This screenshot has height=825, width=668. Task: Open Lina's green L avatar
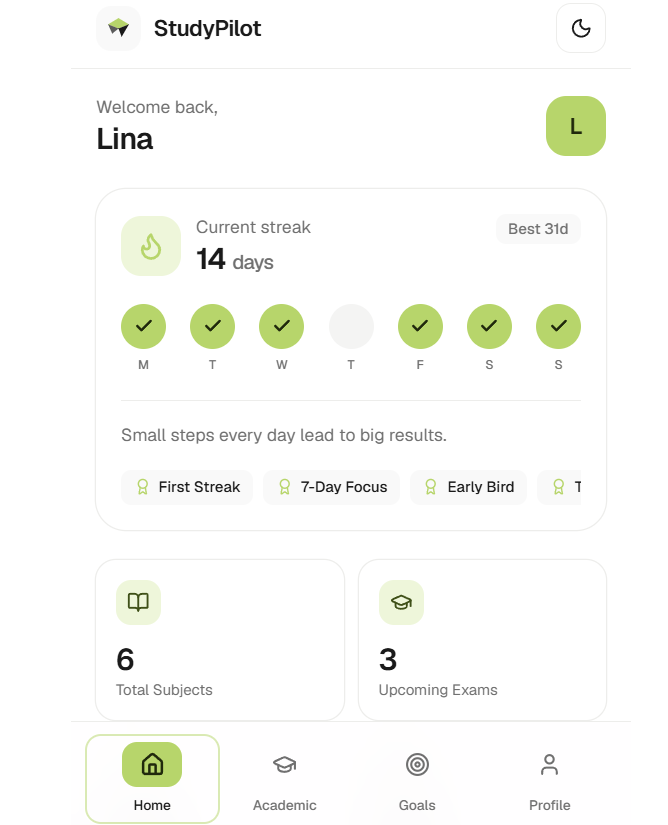pyautogui.click(x=576, y=126)
